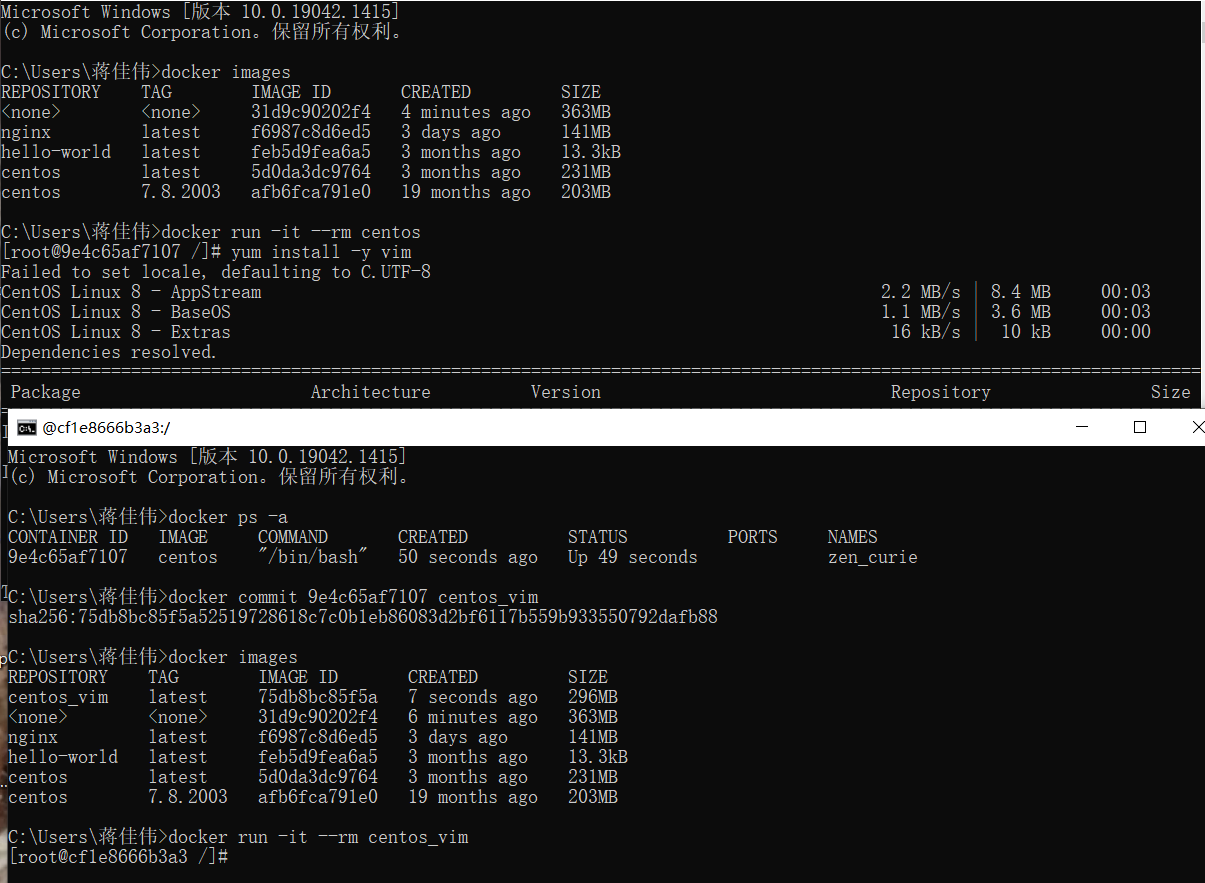
Task: Click the CONTAINER ID column header
Action: point(68,537)
